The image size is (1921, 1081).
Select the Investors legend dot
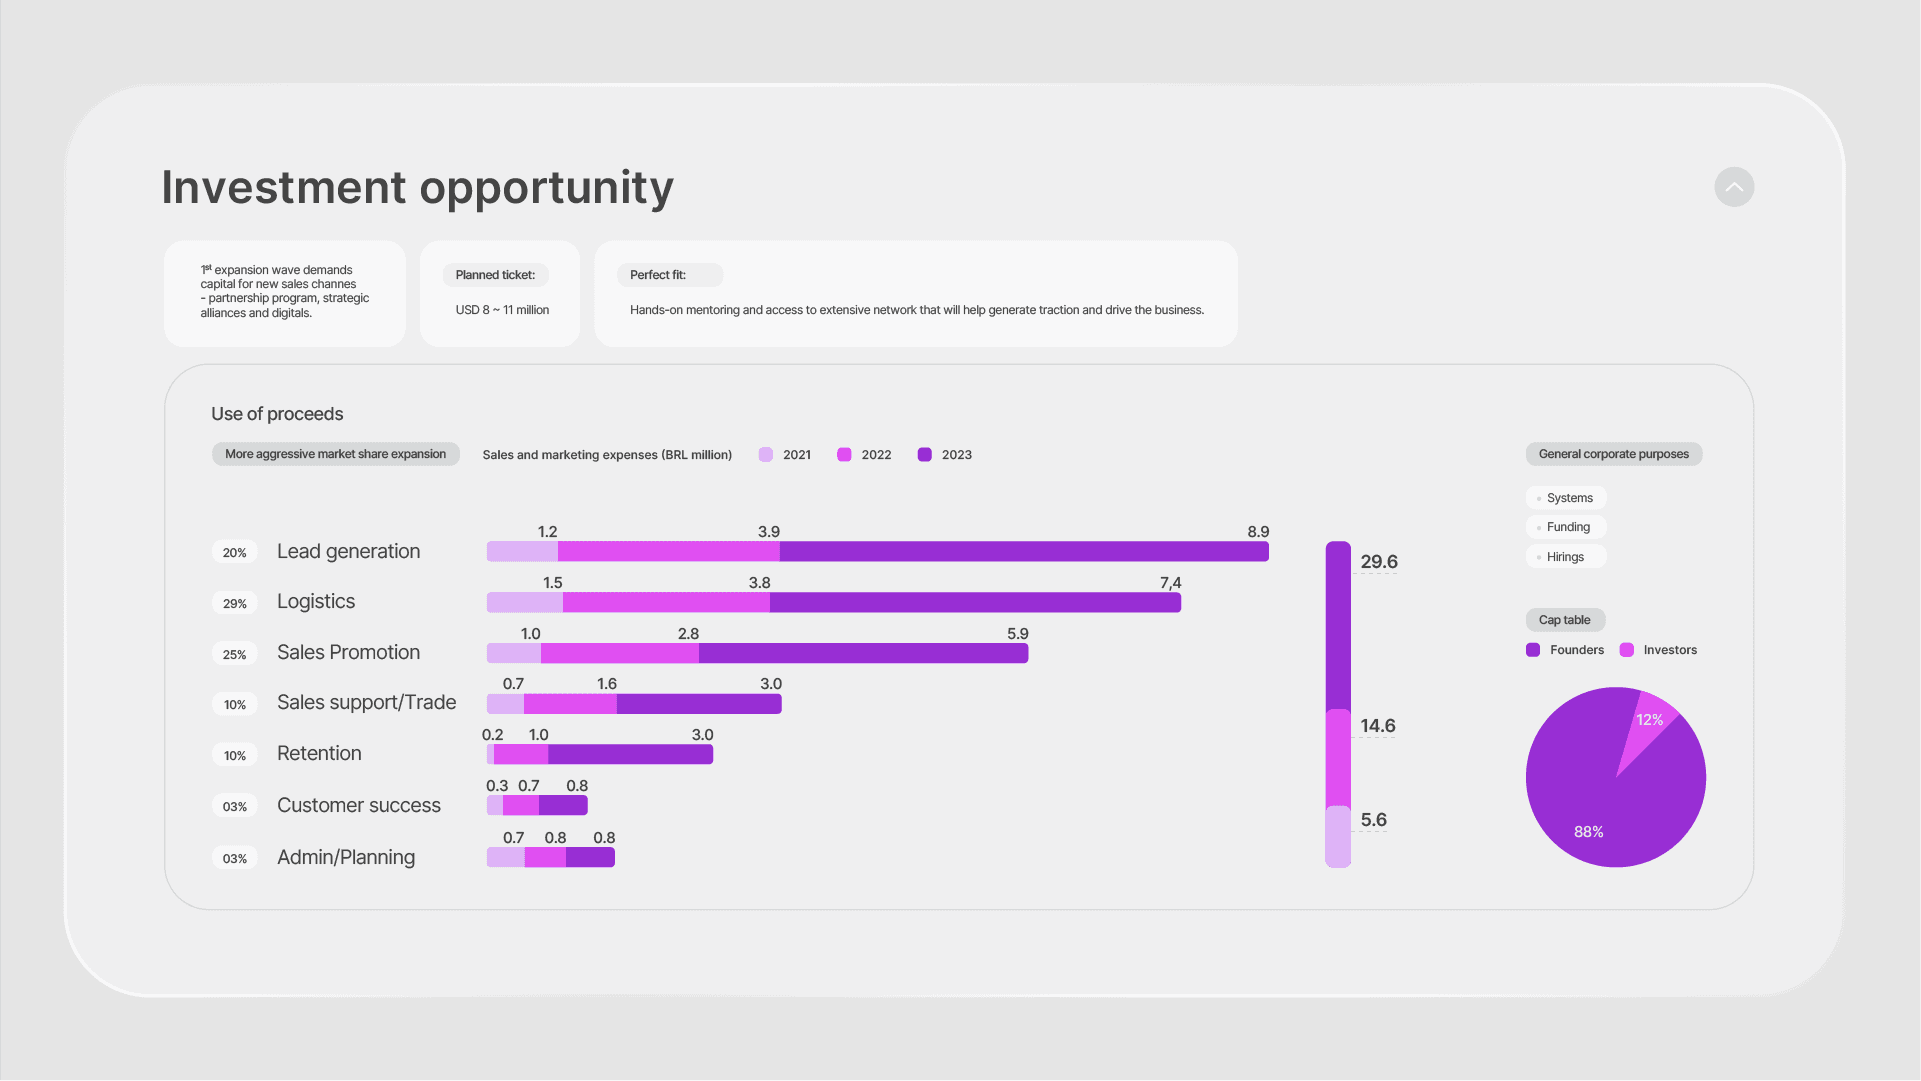[1627, 650]
